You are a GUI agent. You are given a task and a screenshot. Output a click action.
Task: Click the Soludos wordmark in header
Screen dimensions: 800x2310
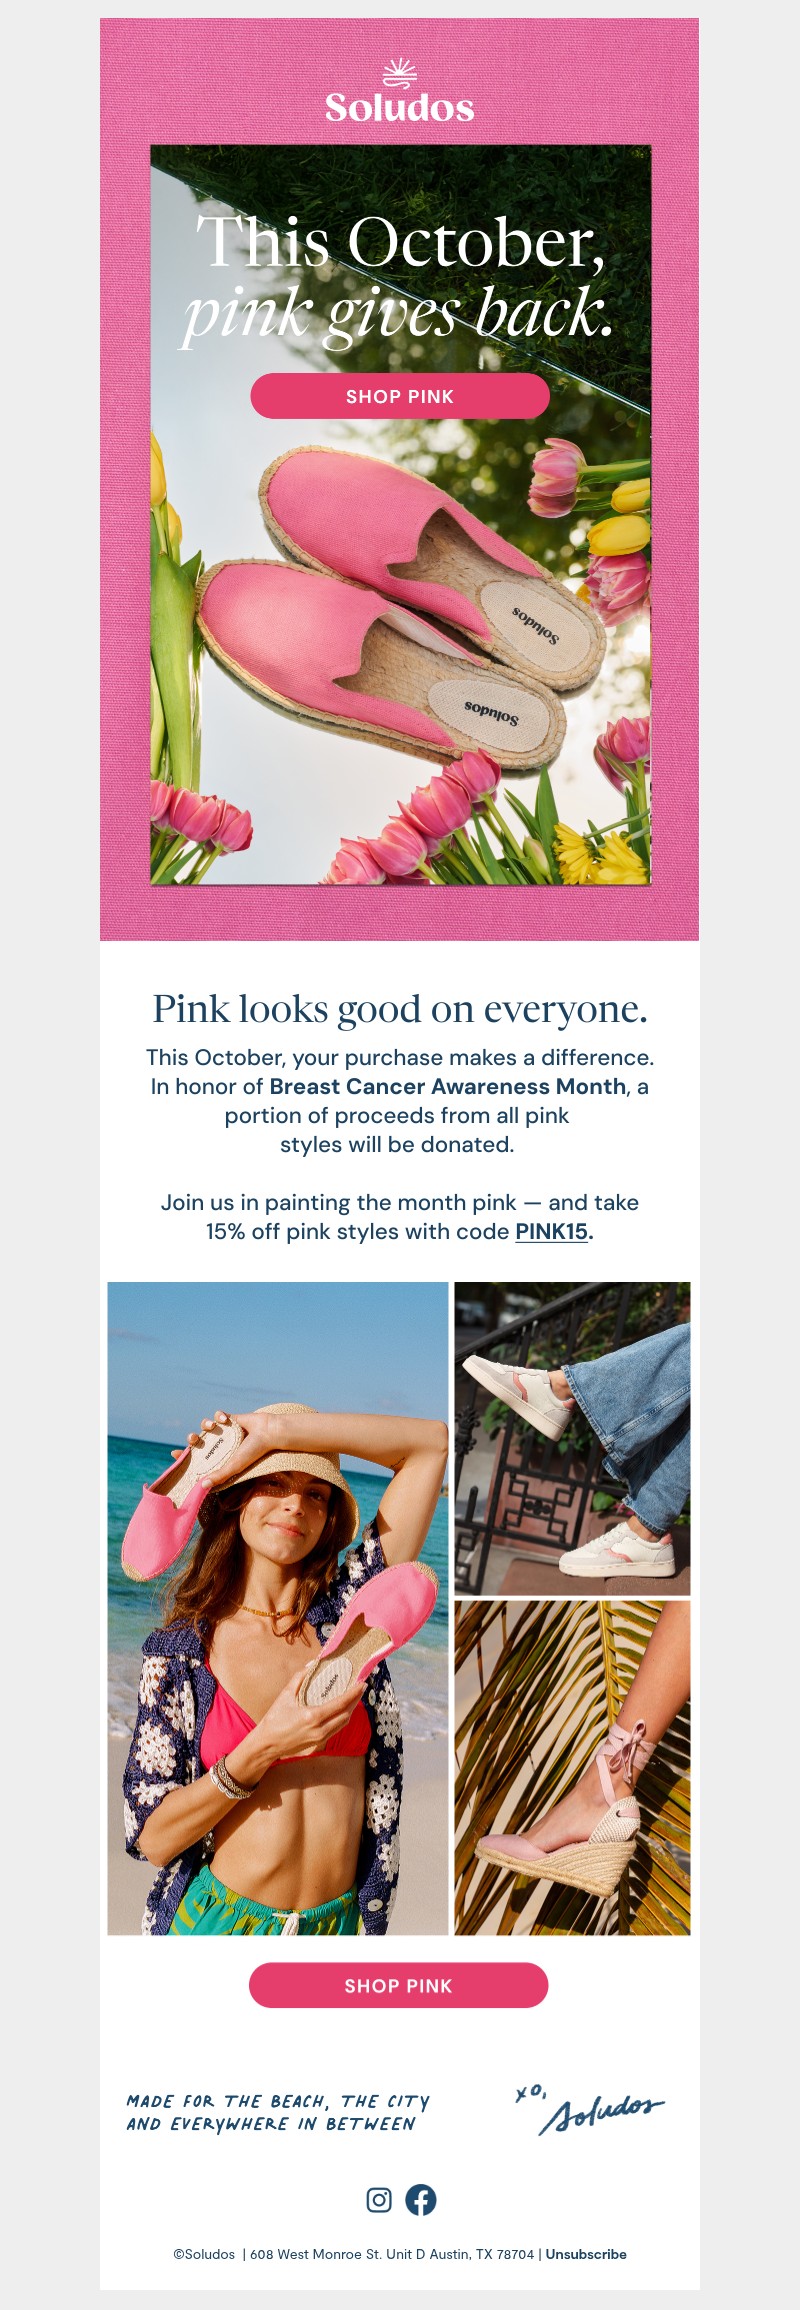[x=400, y=107]
